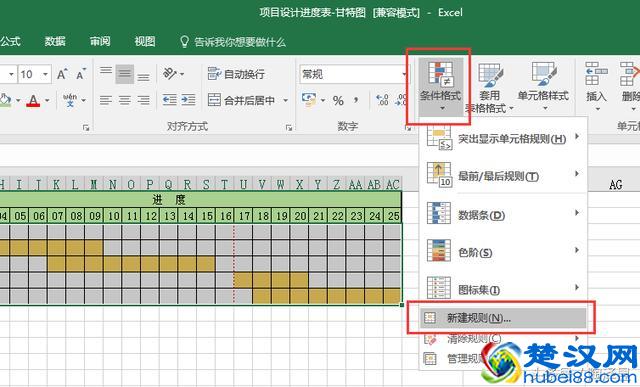The width and height of the screenshot is (640, 387).
Task: Click date cell 25 in the Gantt header
Action: pyautogui.click(x=393, y=216)
